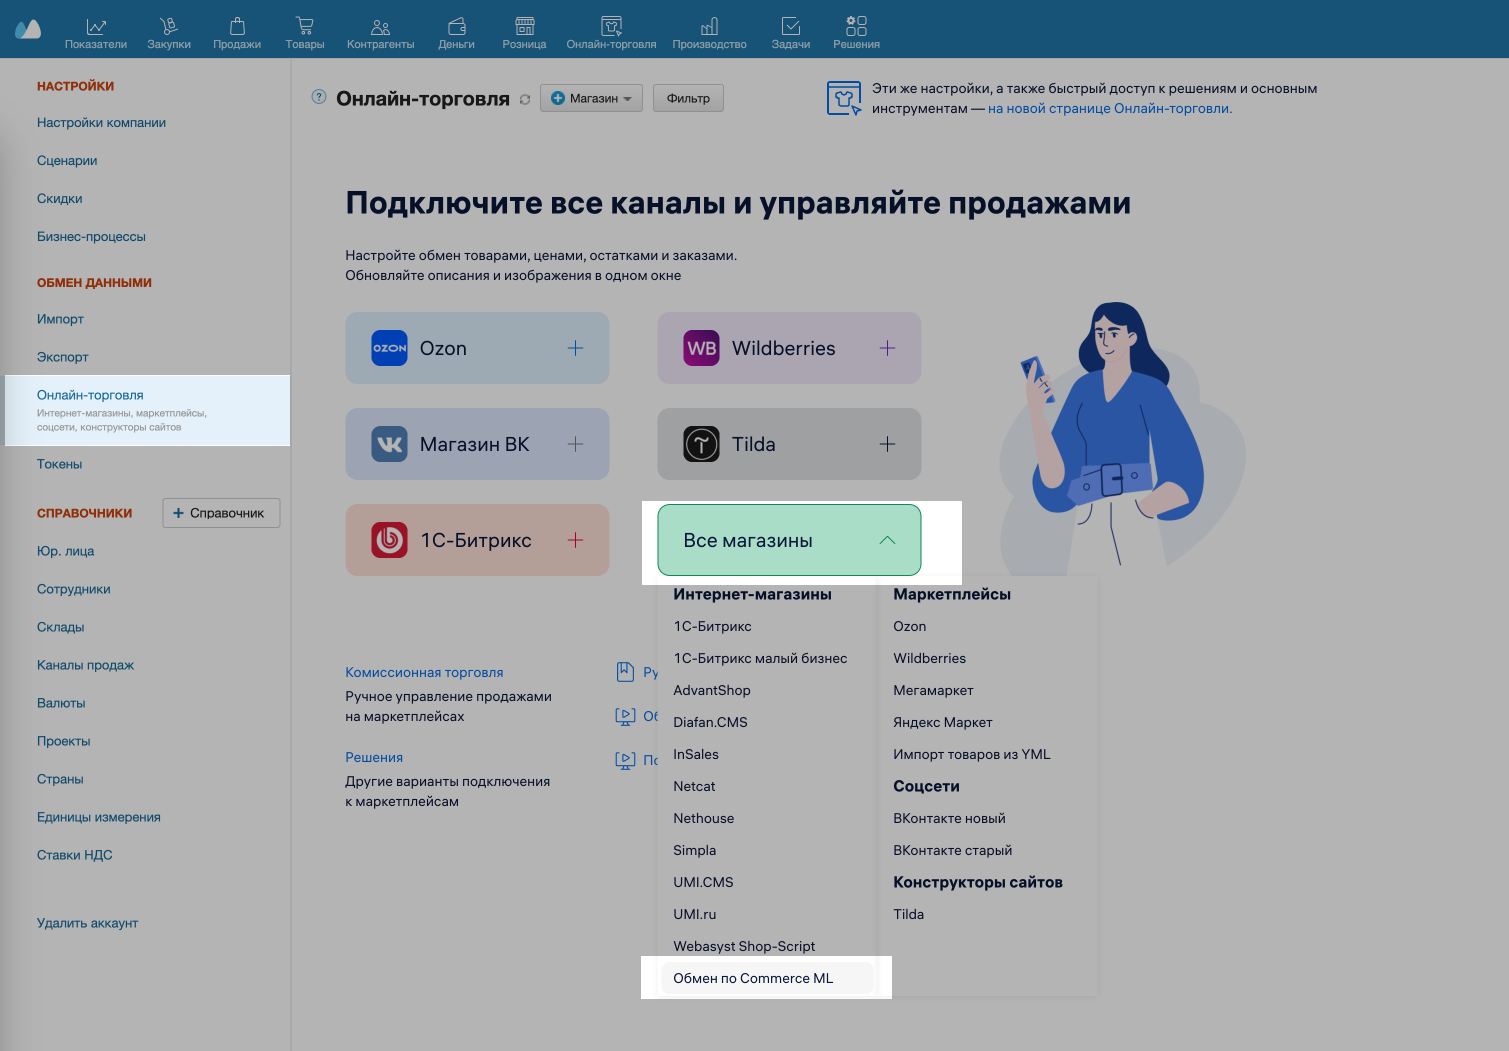Click the 1С-Битрикс logo icon
This screenshot has width=1509, height=1051.
[389, 540]
